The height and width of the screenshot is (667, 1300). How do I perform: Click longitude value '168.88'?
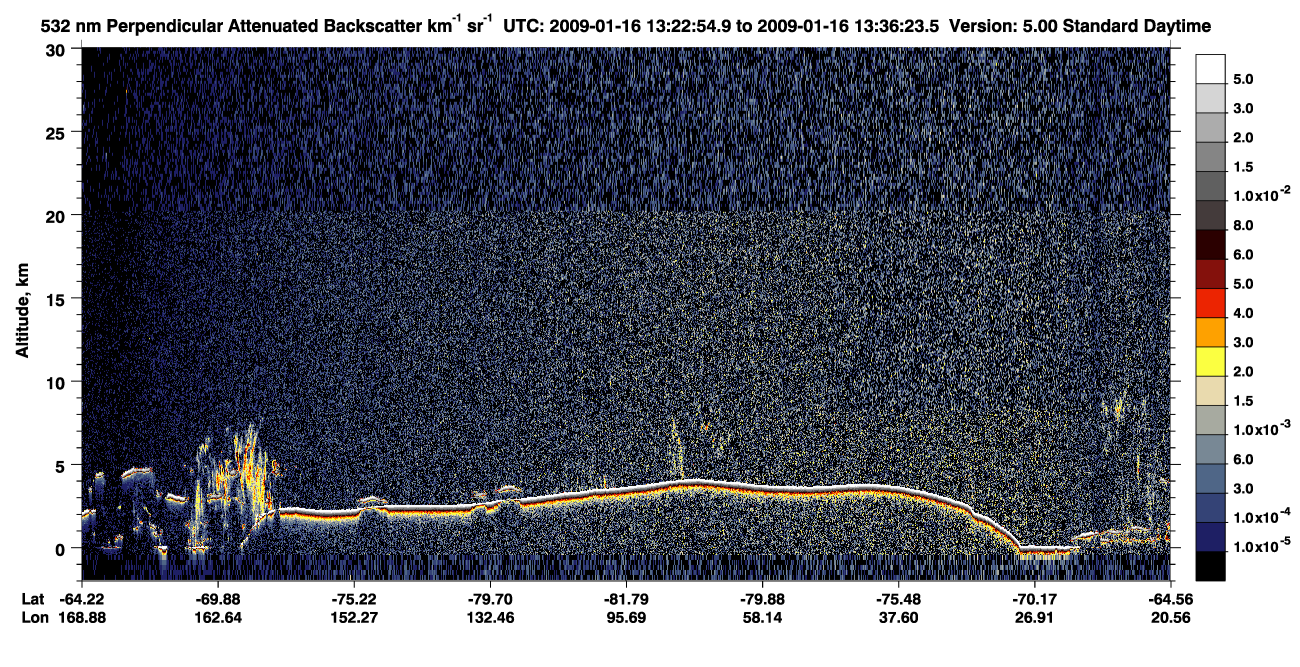82,618
